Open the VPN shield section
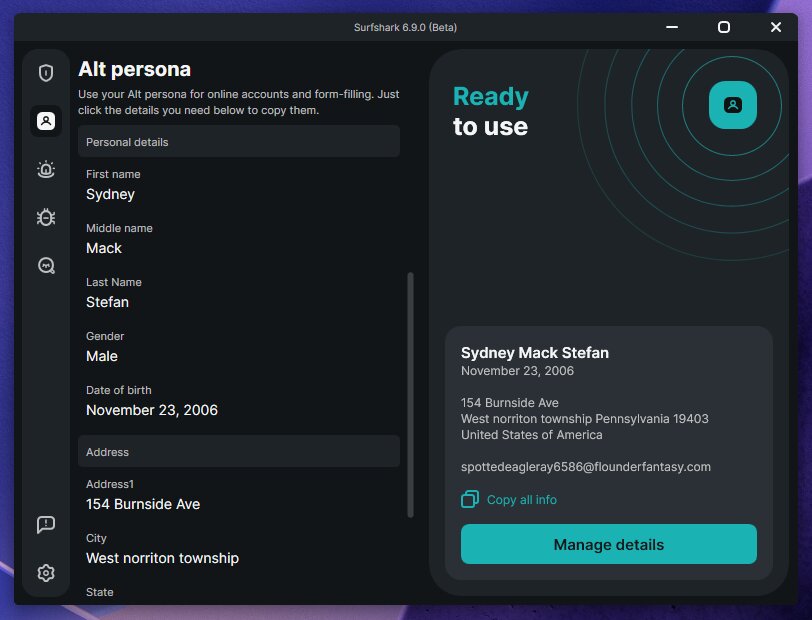Viewport: 812px width, 620px height. point(45,73)
